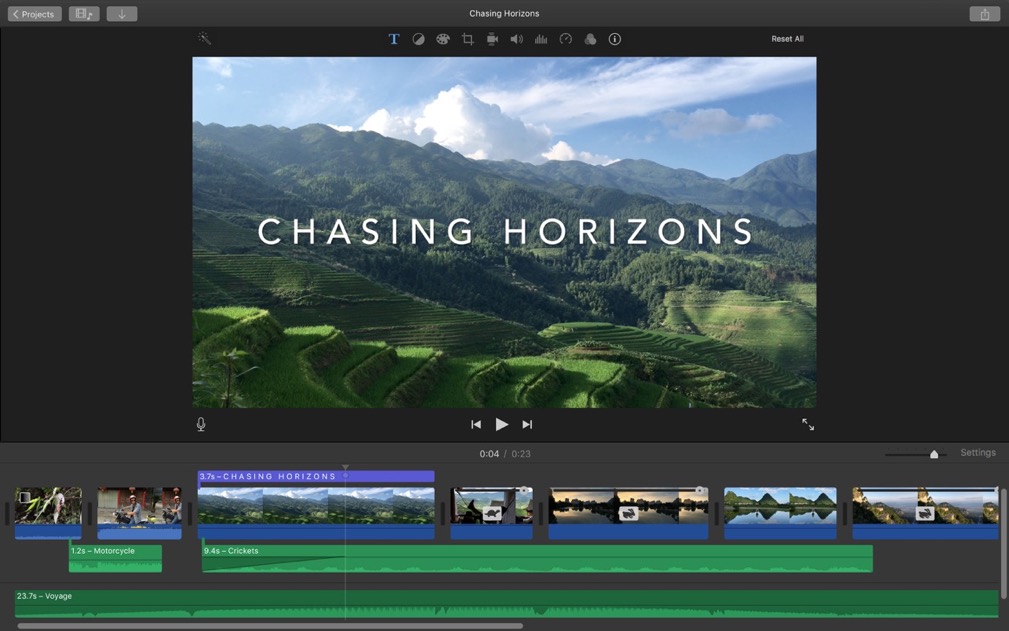Image resolution: width=1009 pixels, height=631 pixels.
Task: Select the auto-enhance magic wand tool
Action: tap(204, 39)
